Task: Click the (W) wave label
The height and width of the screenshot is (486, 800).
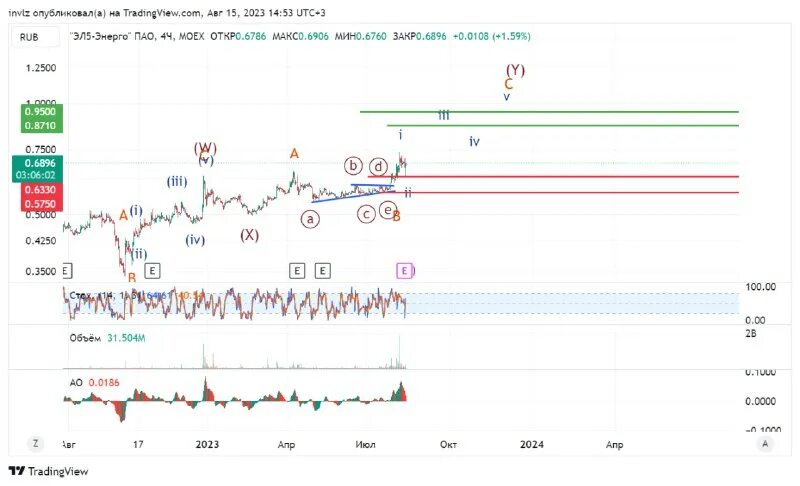Action: click(x=205, y=148)
